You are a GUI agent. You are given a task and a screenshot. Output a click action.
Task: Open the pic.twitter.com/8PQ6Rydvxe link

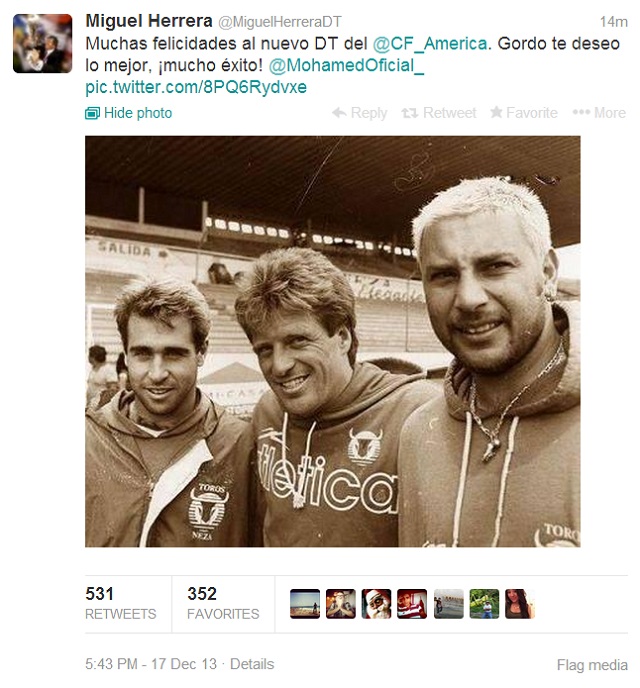[x=196, y=87]
